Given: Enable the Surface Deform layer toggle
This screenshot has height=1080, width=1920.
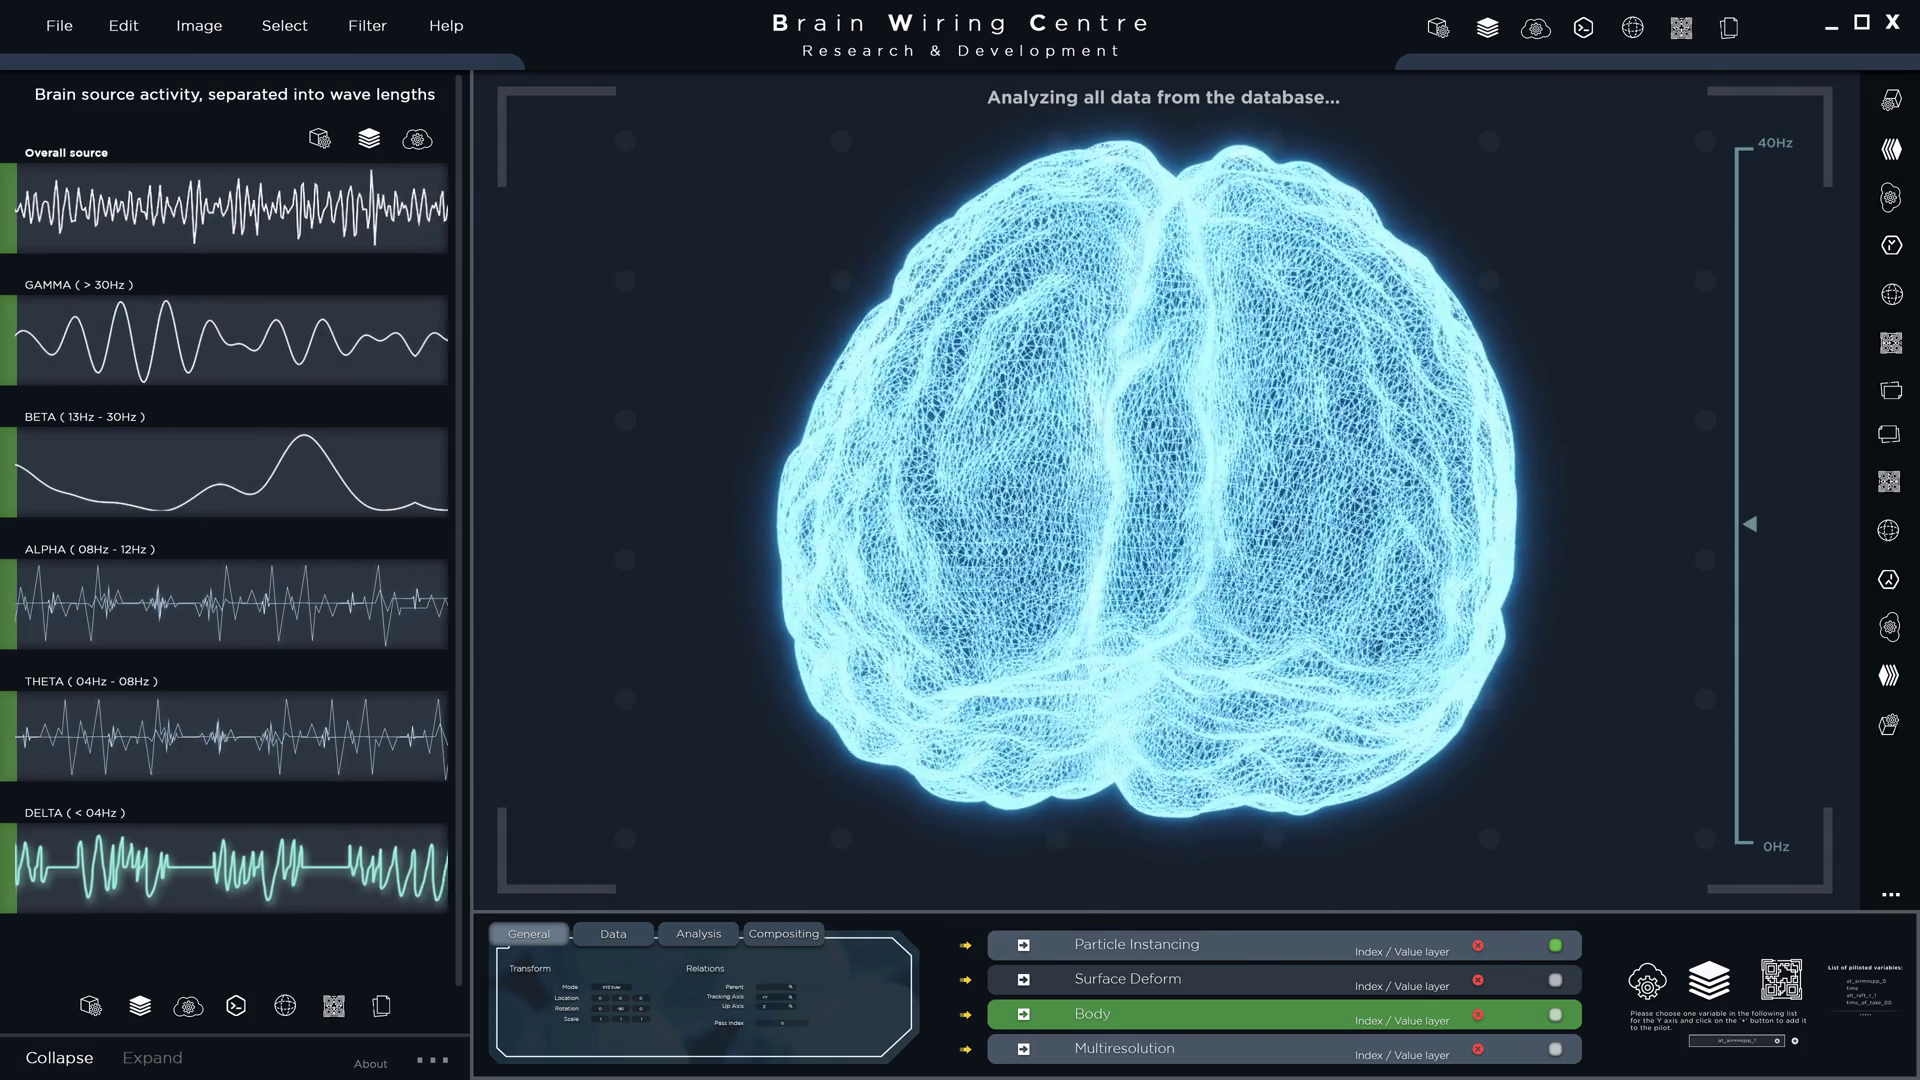Looking at the screenshot, I should [1556, 979].
